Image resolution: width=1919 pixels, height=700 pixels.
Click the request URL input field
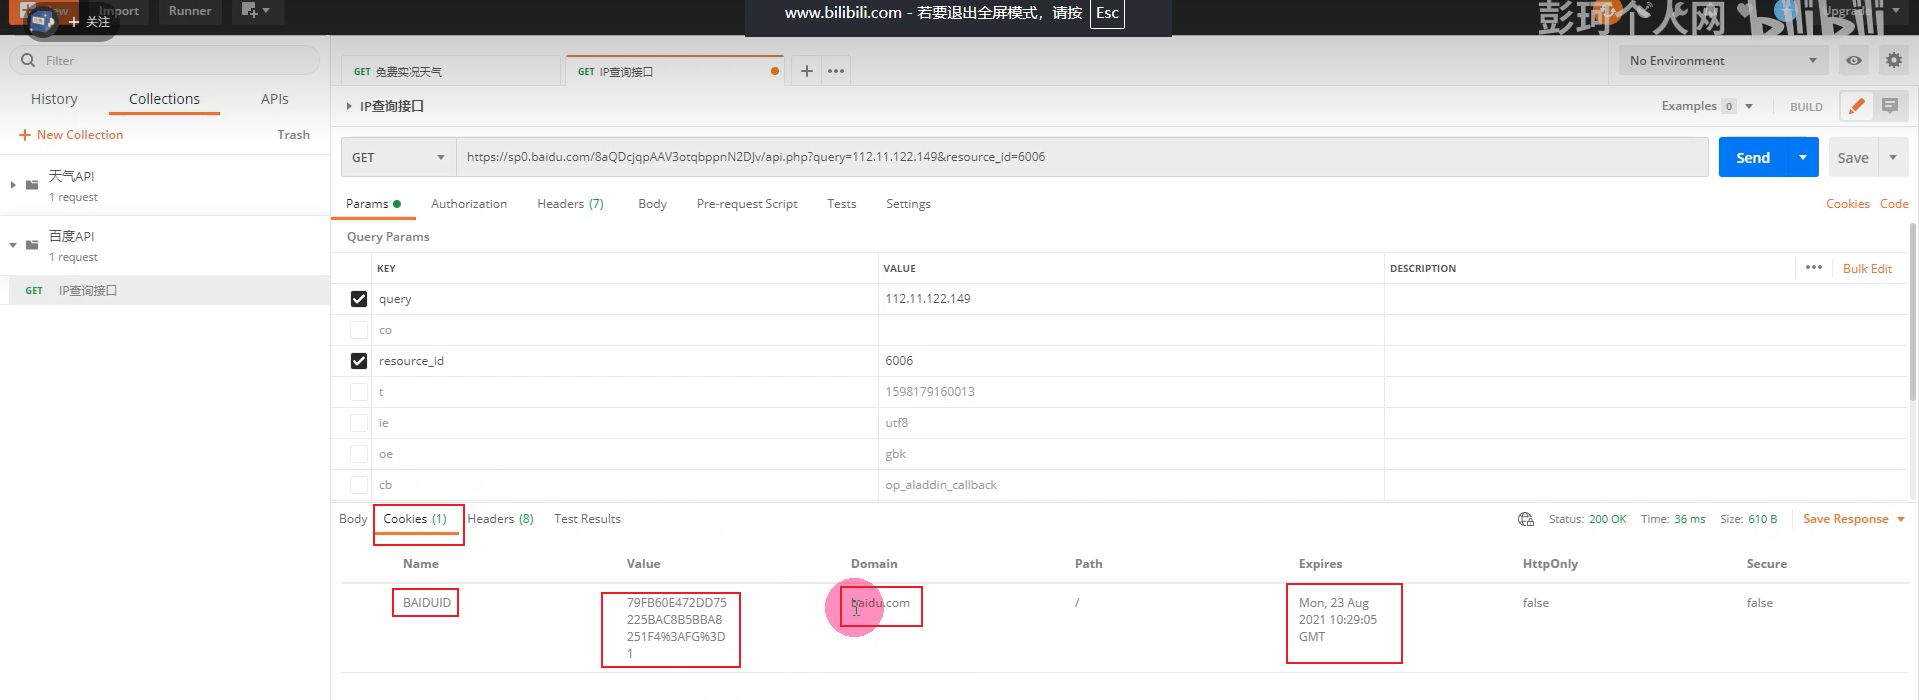(x=1080, y=157)
